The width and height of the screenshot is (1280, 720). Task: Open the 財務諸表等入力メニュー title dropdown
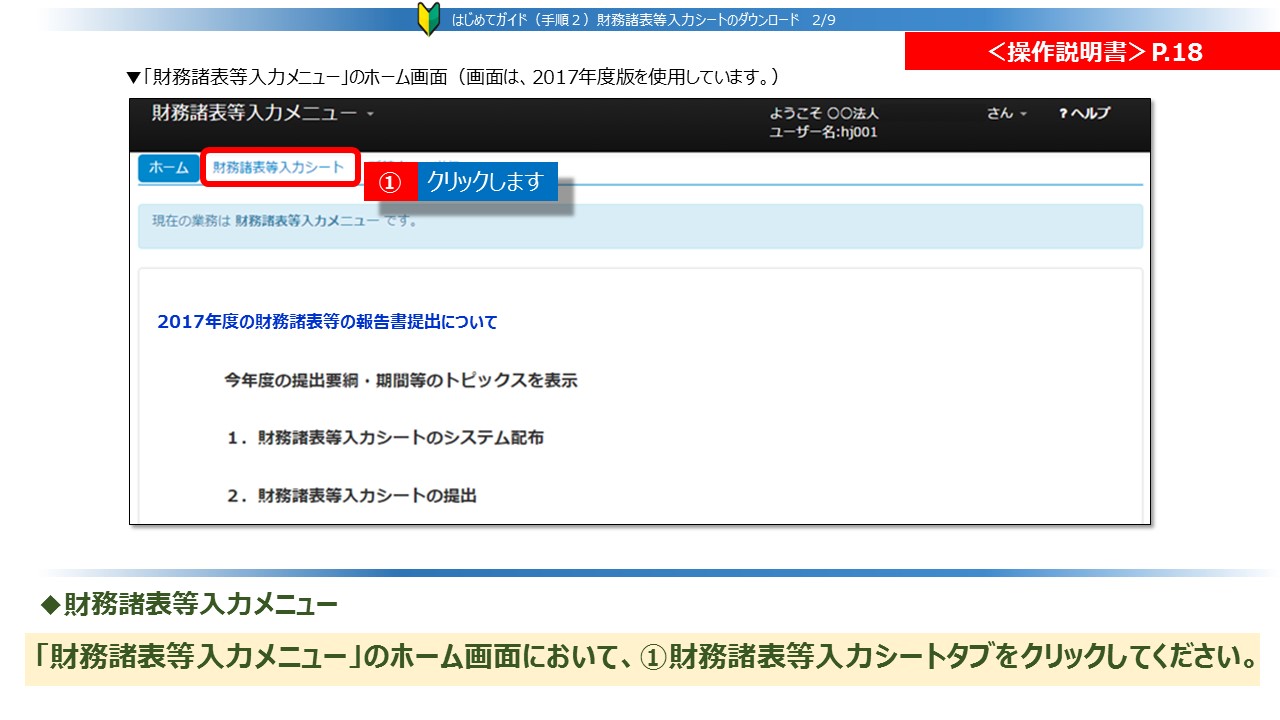click(x=263, y=113)
